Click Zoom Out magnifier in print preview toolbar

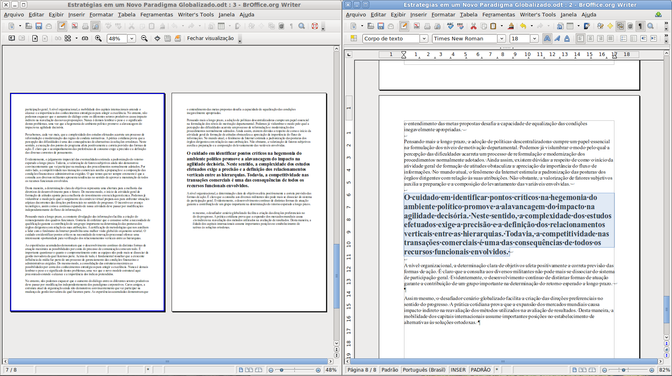pos(144,38)
